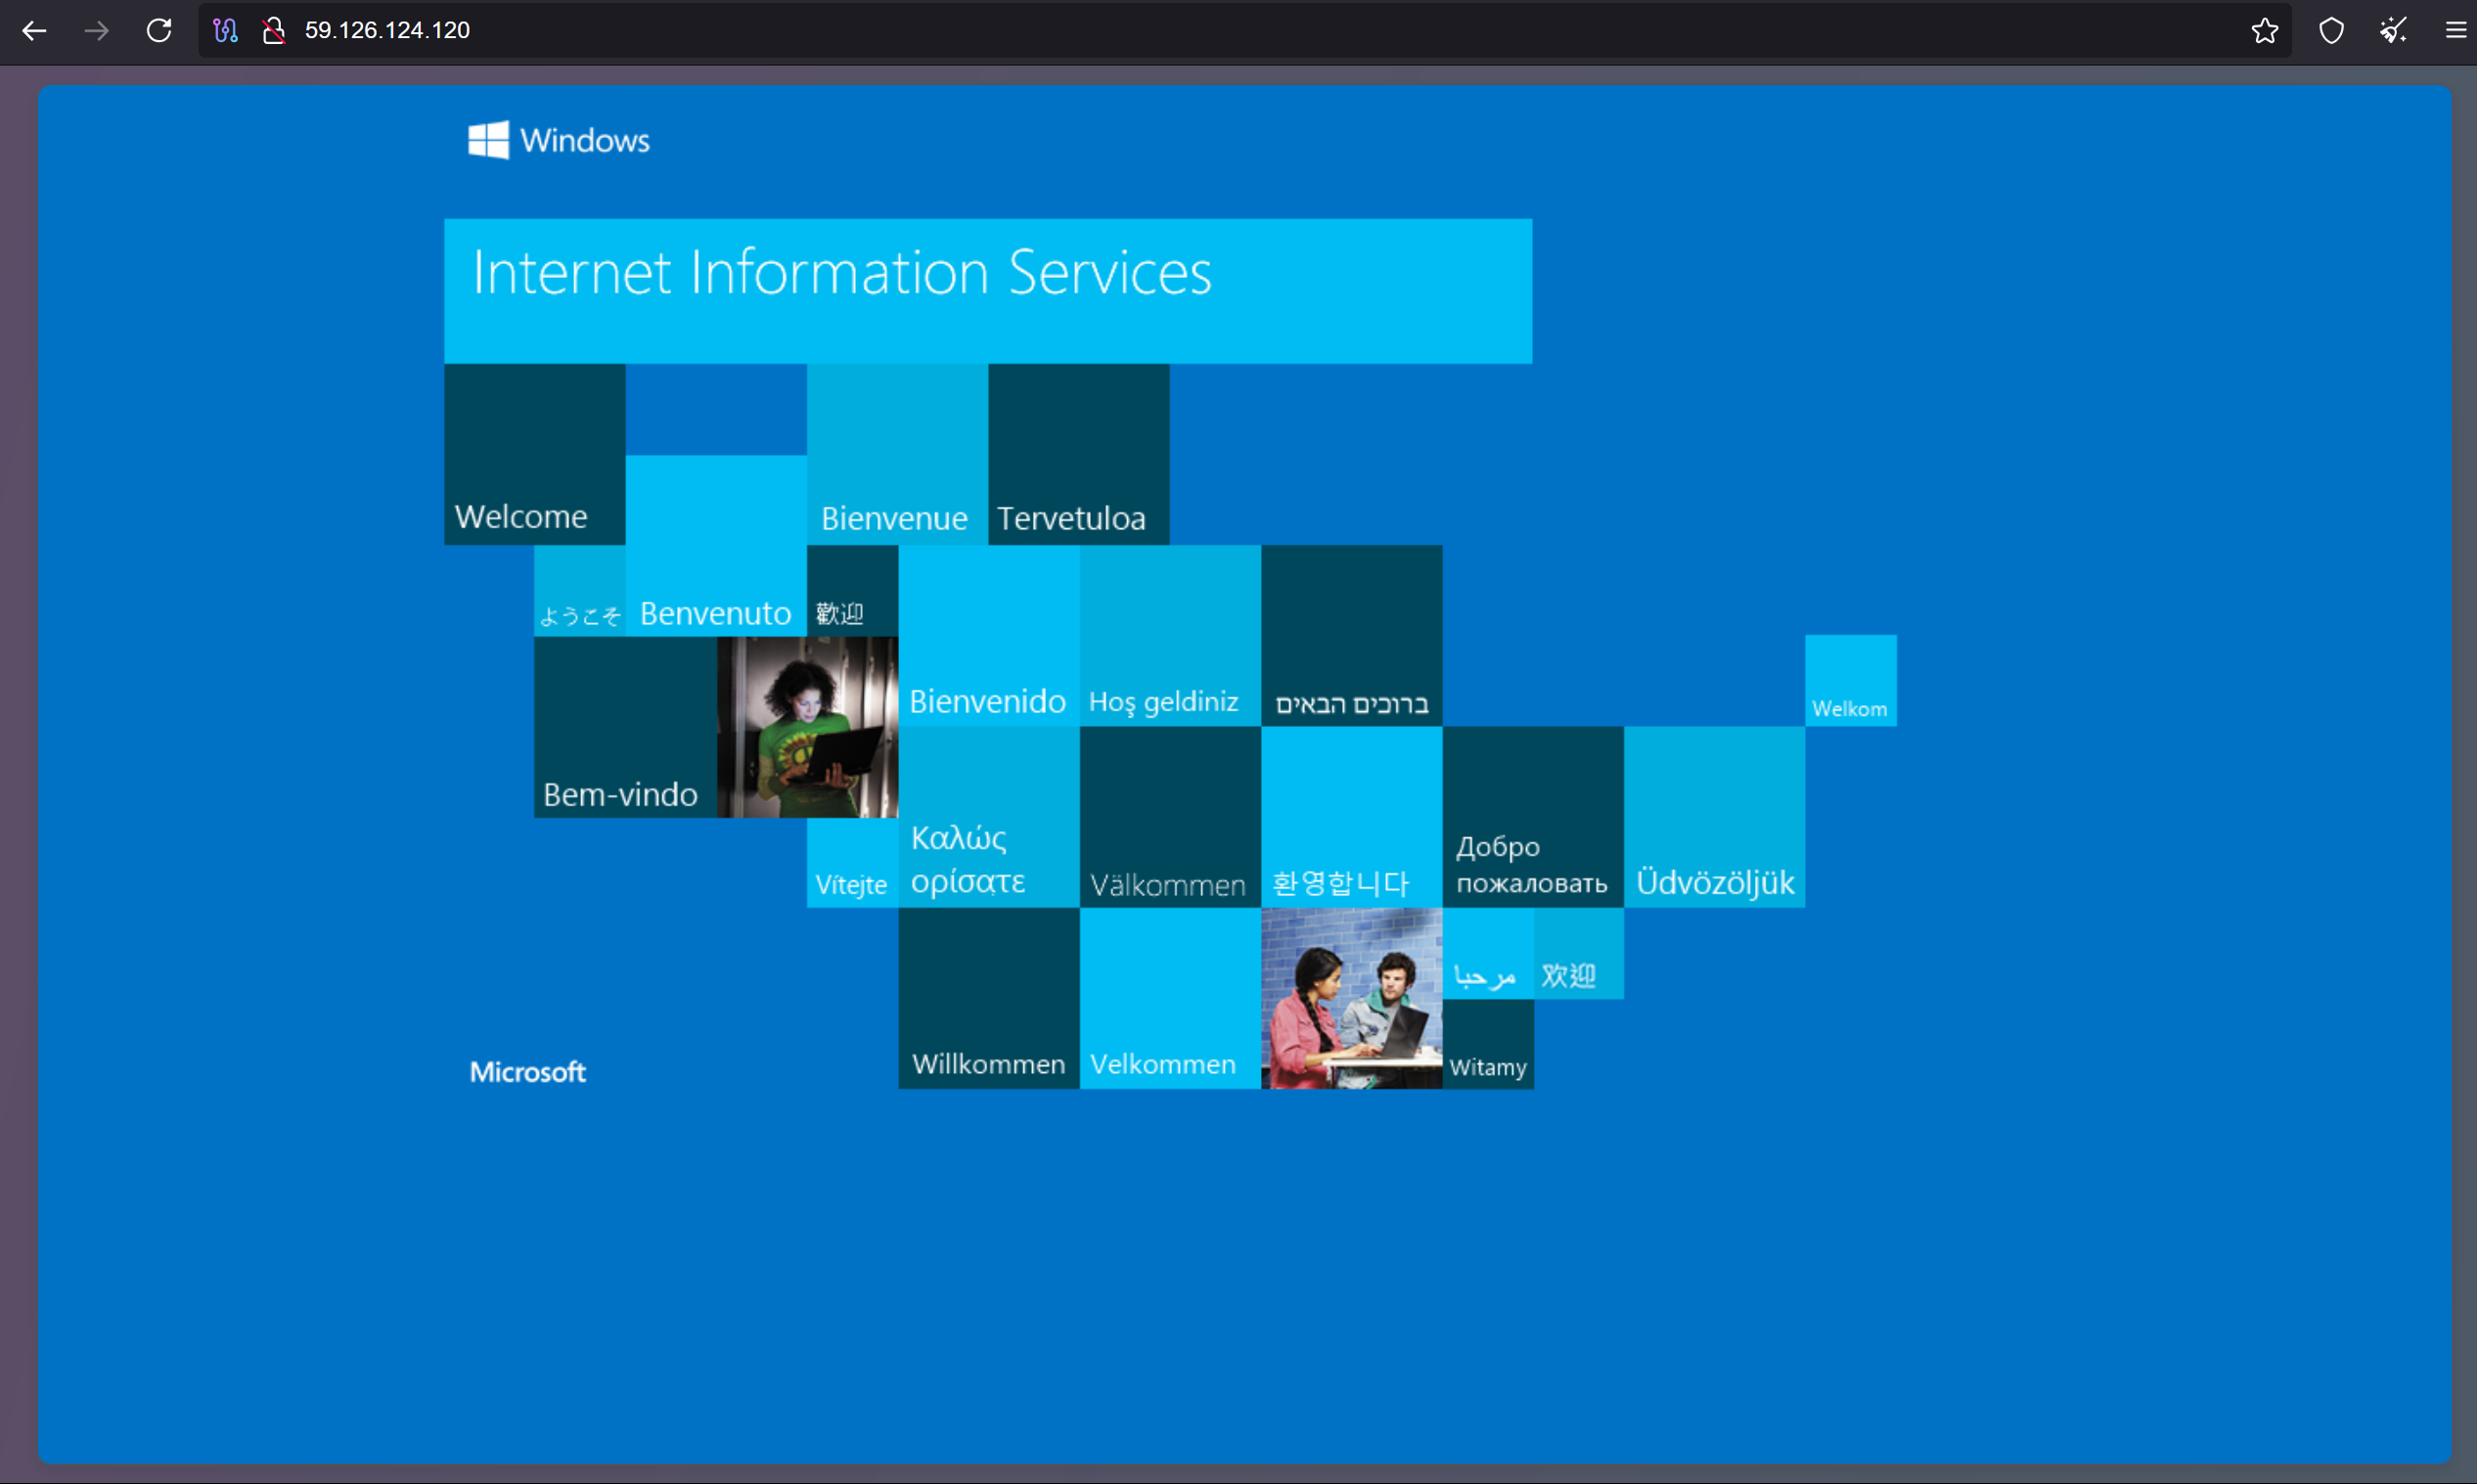
Task: Click the "Bienvenido" tile
Action: [988, 636]
